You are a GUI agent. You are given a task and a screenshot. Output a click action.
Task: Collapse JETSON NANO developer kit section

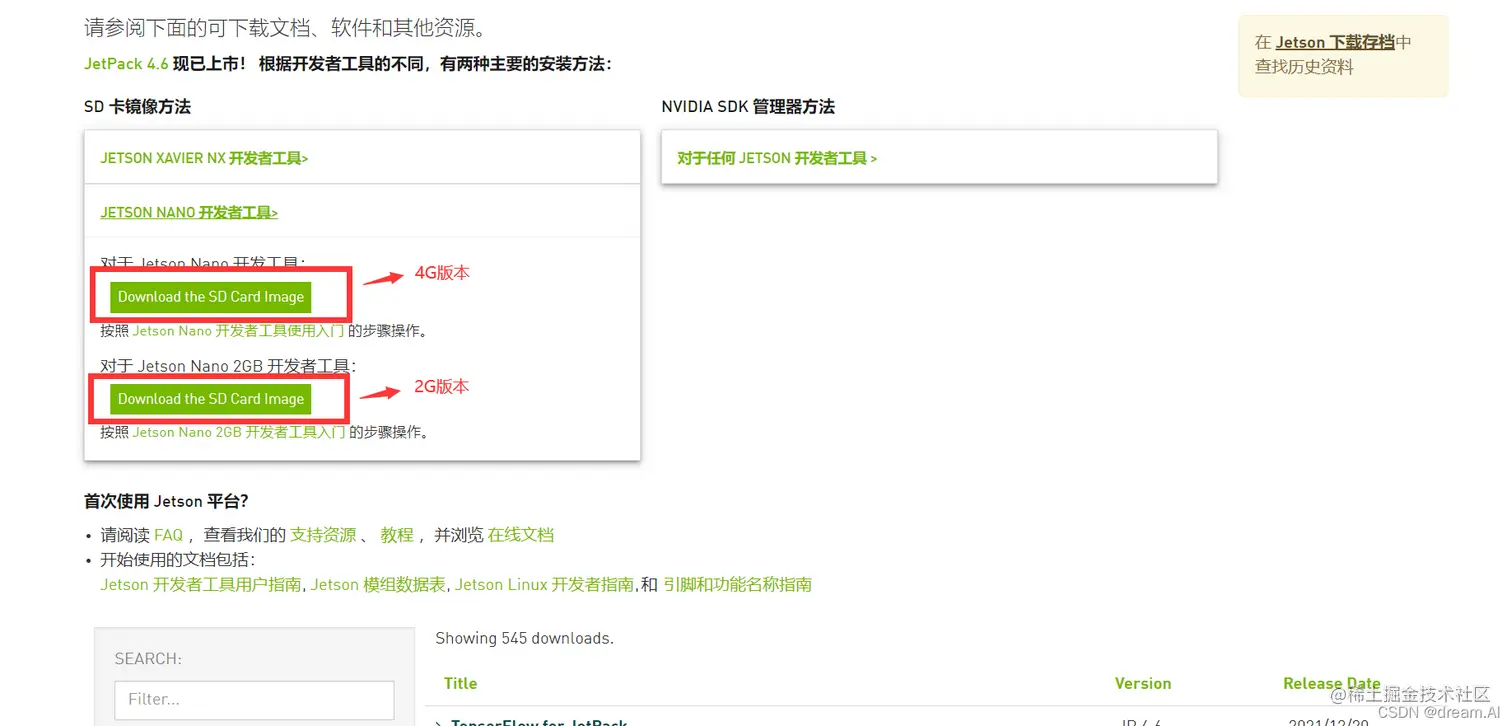tap(189, 212)
